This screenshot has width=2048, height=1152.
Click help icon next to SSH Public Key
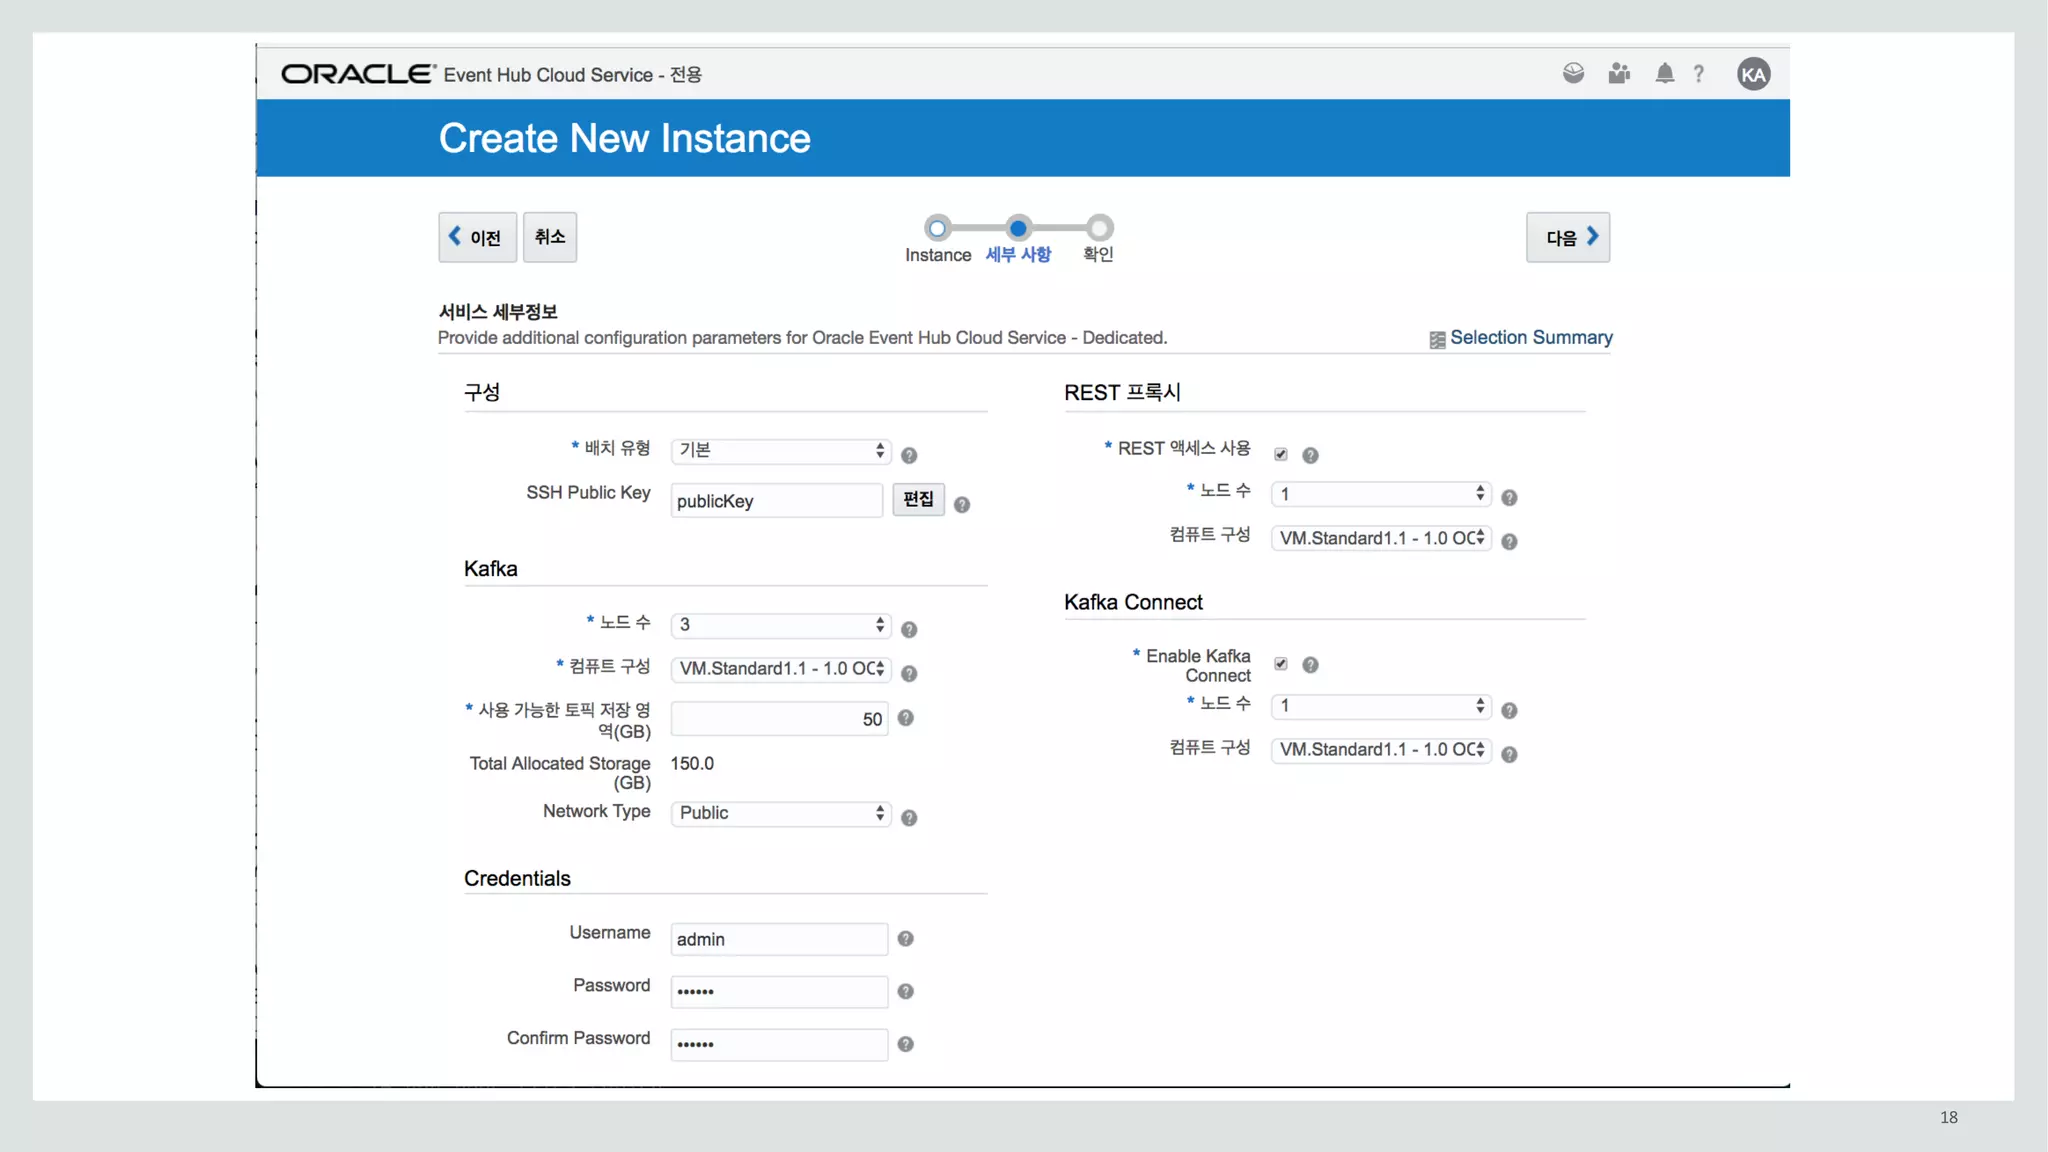coord(961,505)
